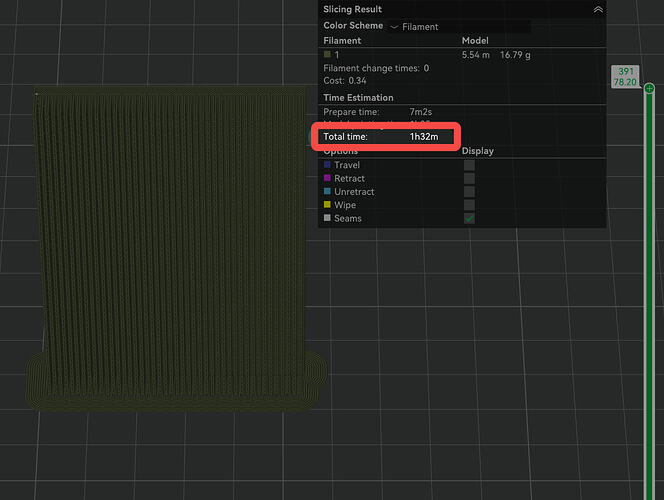
Task: Collapse the Slicing Result panel
Action: (598, 9)
